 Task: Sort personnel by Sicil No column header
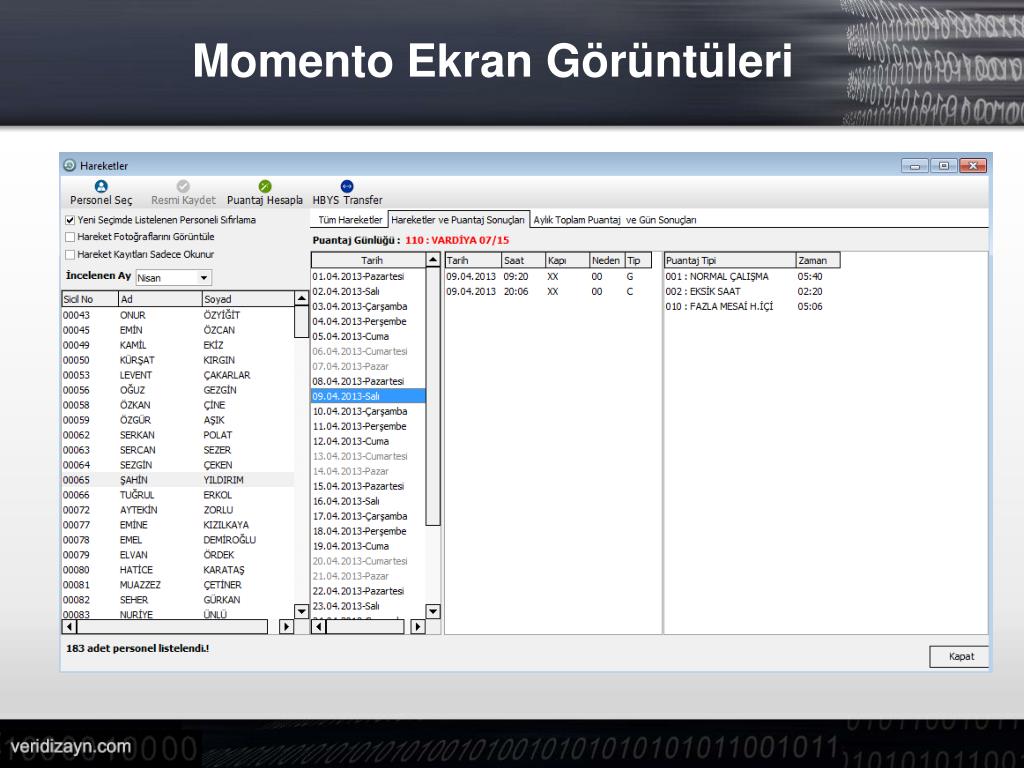(89, 299)
